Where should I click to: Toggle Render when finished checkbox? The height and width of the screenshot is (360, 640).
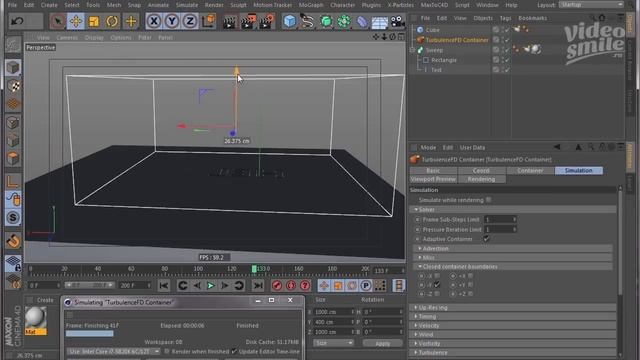(x=167, y=351)
